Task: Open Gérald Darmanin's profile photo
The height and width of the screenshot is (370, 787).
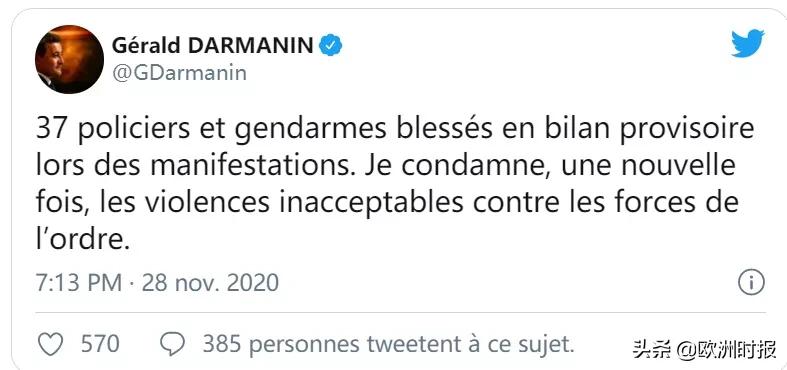Action: tap(69, 59)
